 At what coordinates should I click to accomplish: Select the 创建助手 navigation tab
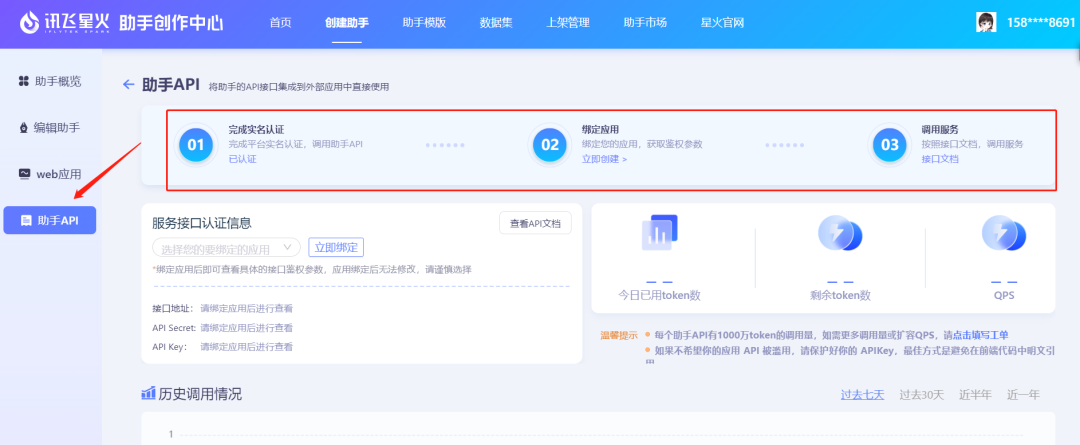click(x=346, y=23)
